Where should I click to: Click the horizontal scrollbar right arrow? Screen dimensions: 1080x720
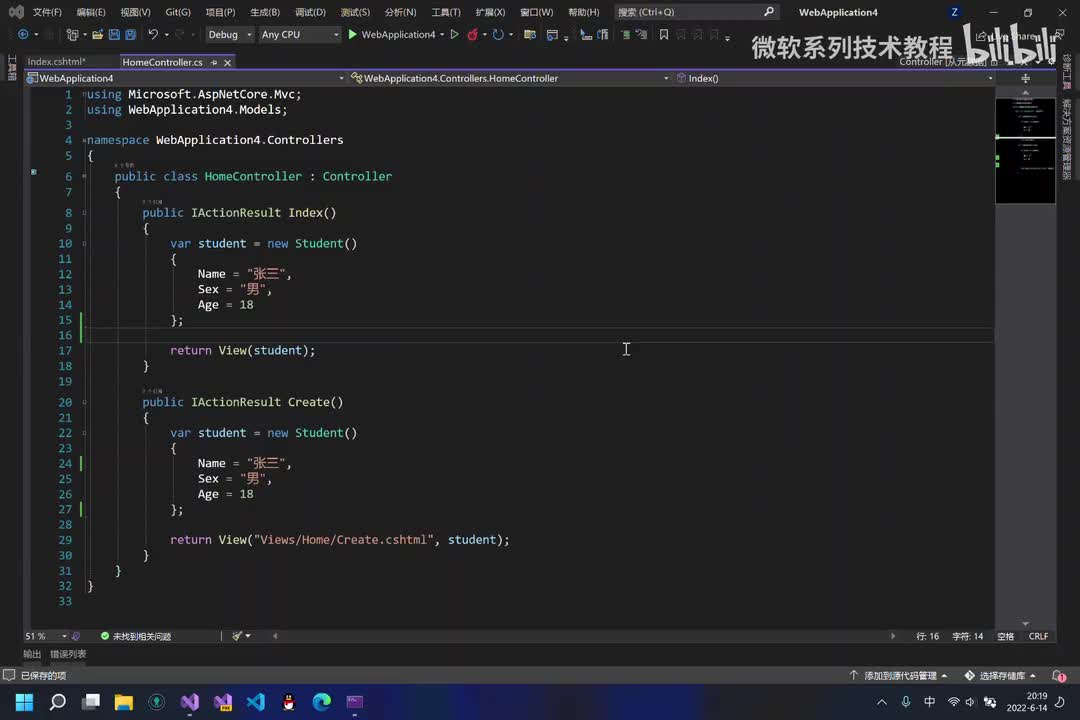(x=893, y=636)
